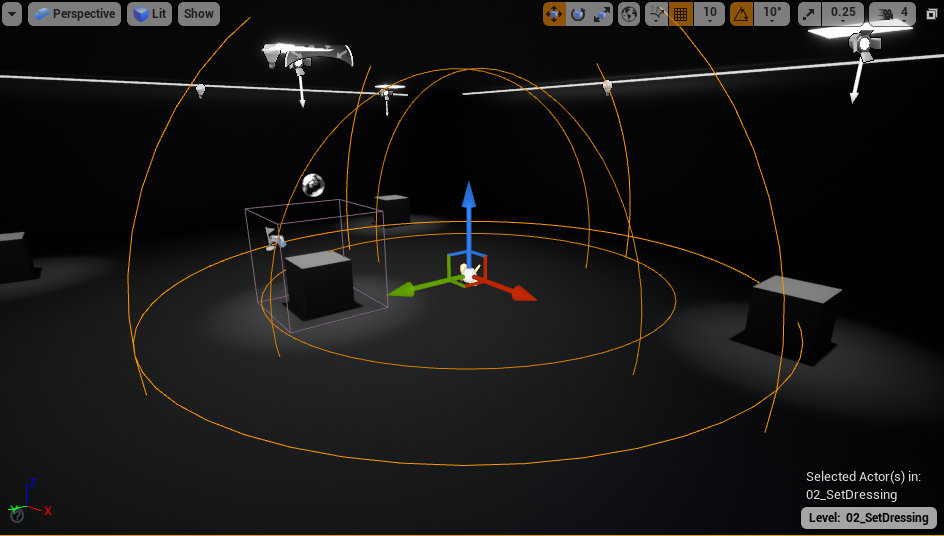Click the maximize/restore viewport icon
Viewport: 944px width, 536px height.
(931, 13)
